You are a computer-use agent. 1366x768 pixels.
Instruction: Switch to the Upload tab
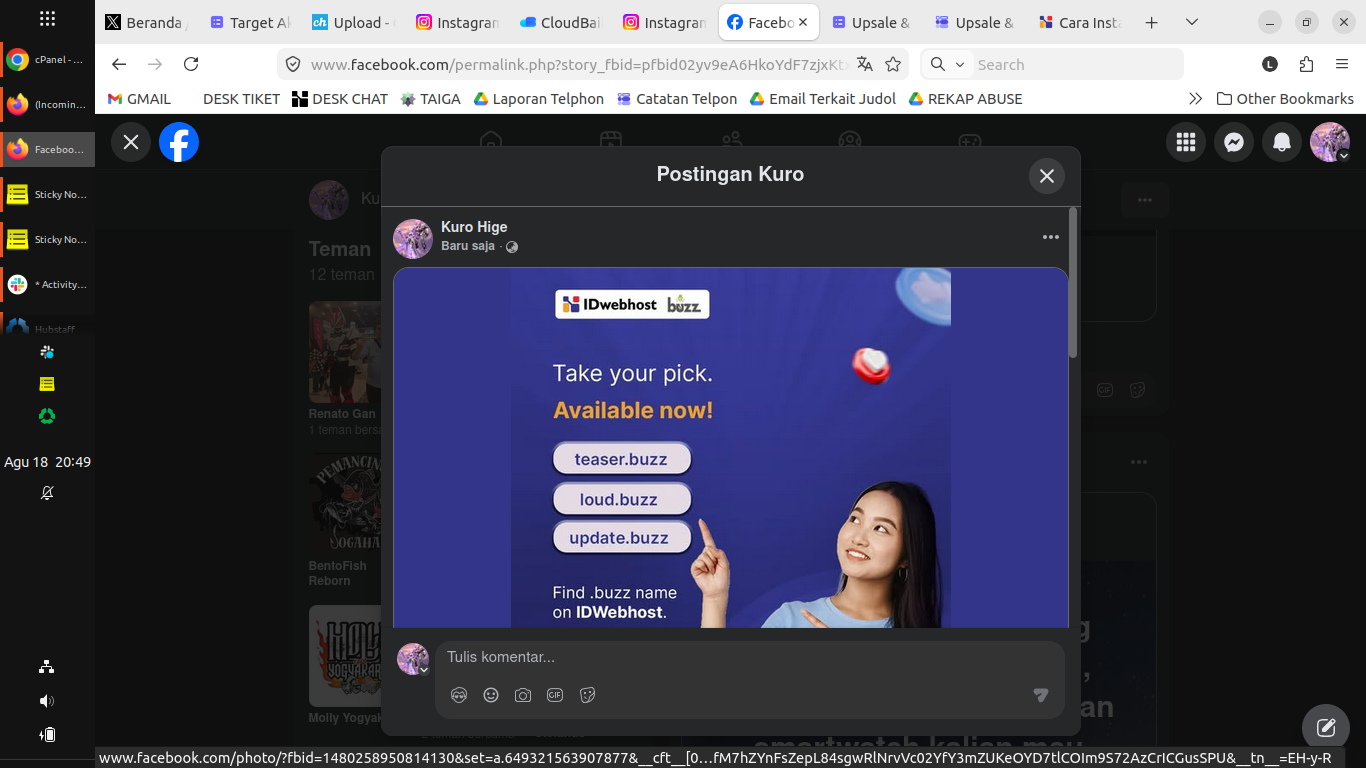point(355,22)
